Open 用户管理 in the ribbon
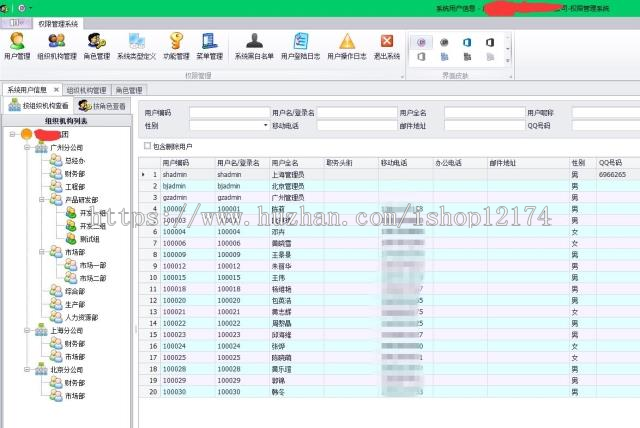Image resolution: width=640 pixels, height=428 pixels. click(17, 46)
